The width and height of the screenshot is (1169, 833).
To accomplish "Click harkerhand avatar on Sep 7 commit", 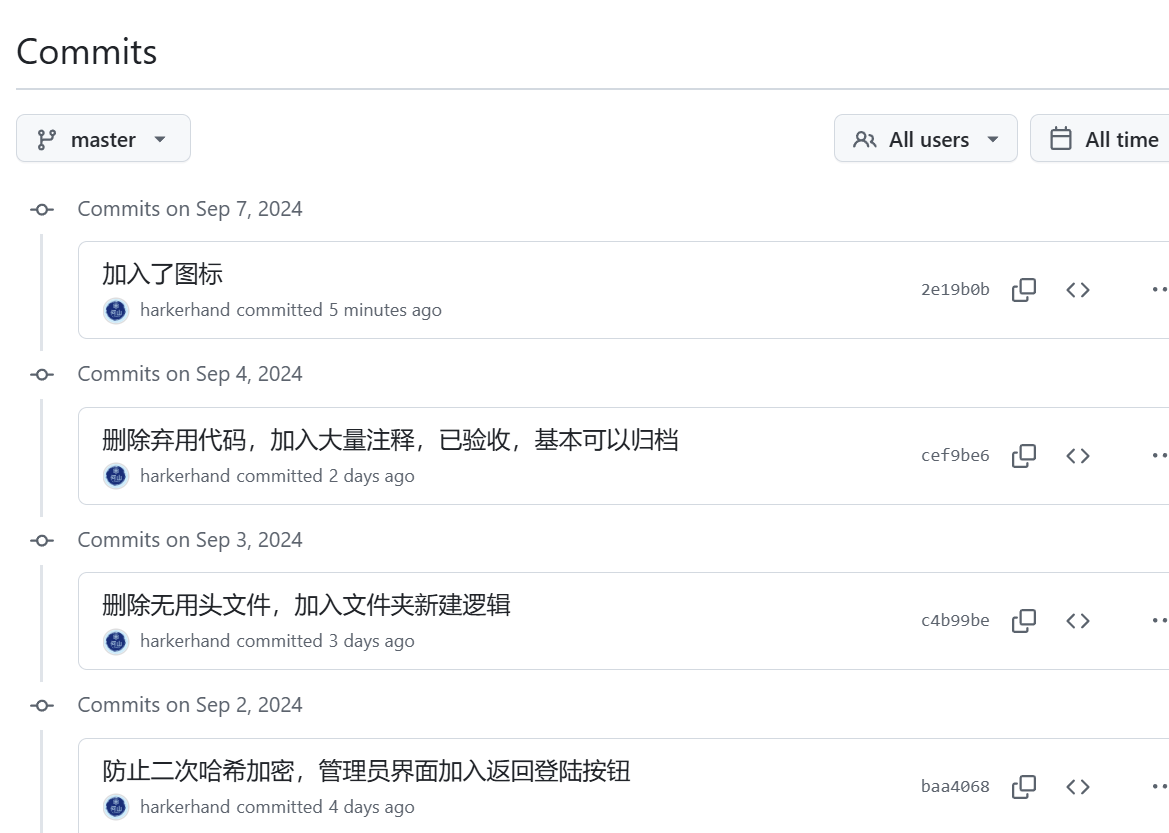I will 117,310.
